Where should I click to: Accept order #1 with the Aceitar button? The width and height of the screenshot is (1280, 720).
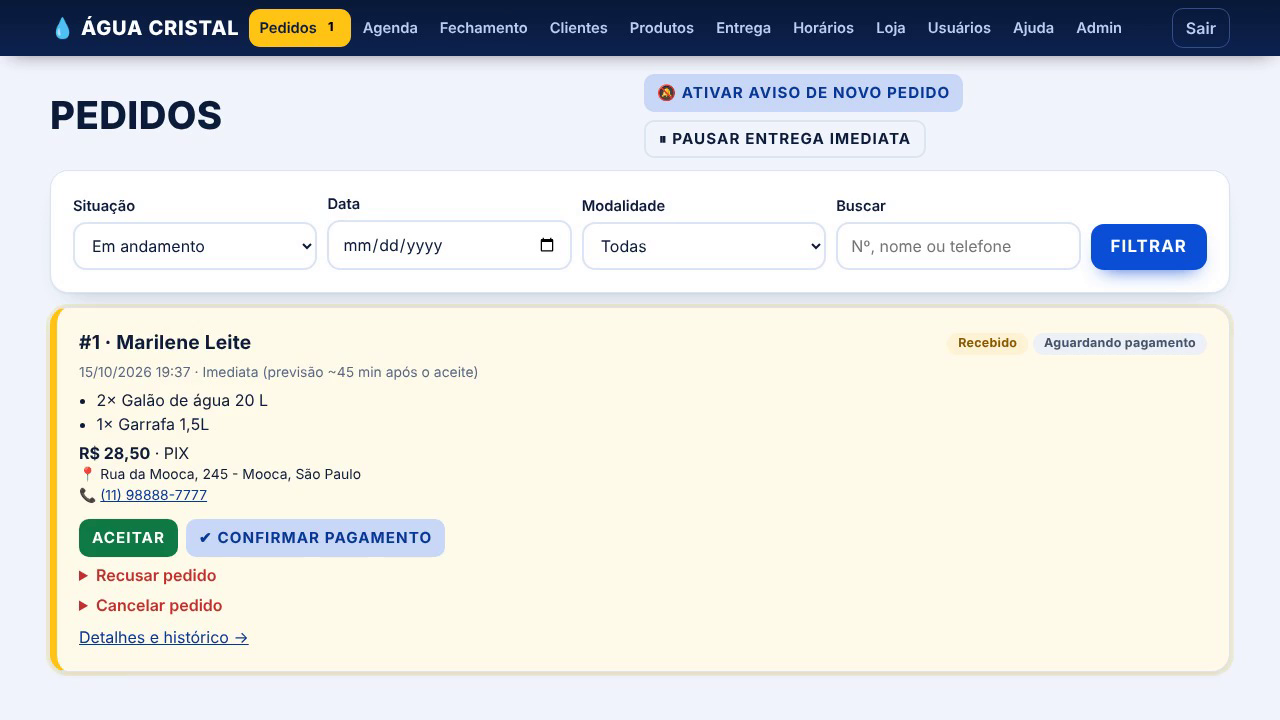[128, 538]
